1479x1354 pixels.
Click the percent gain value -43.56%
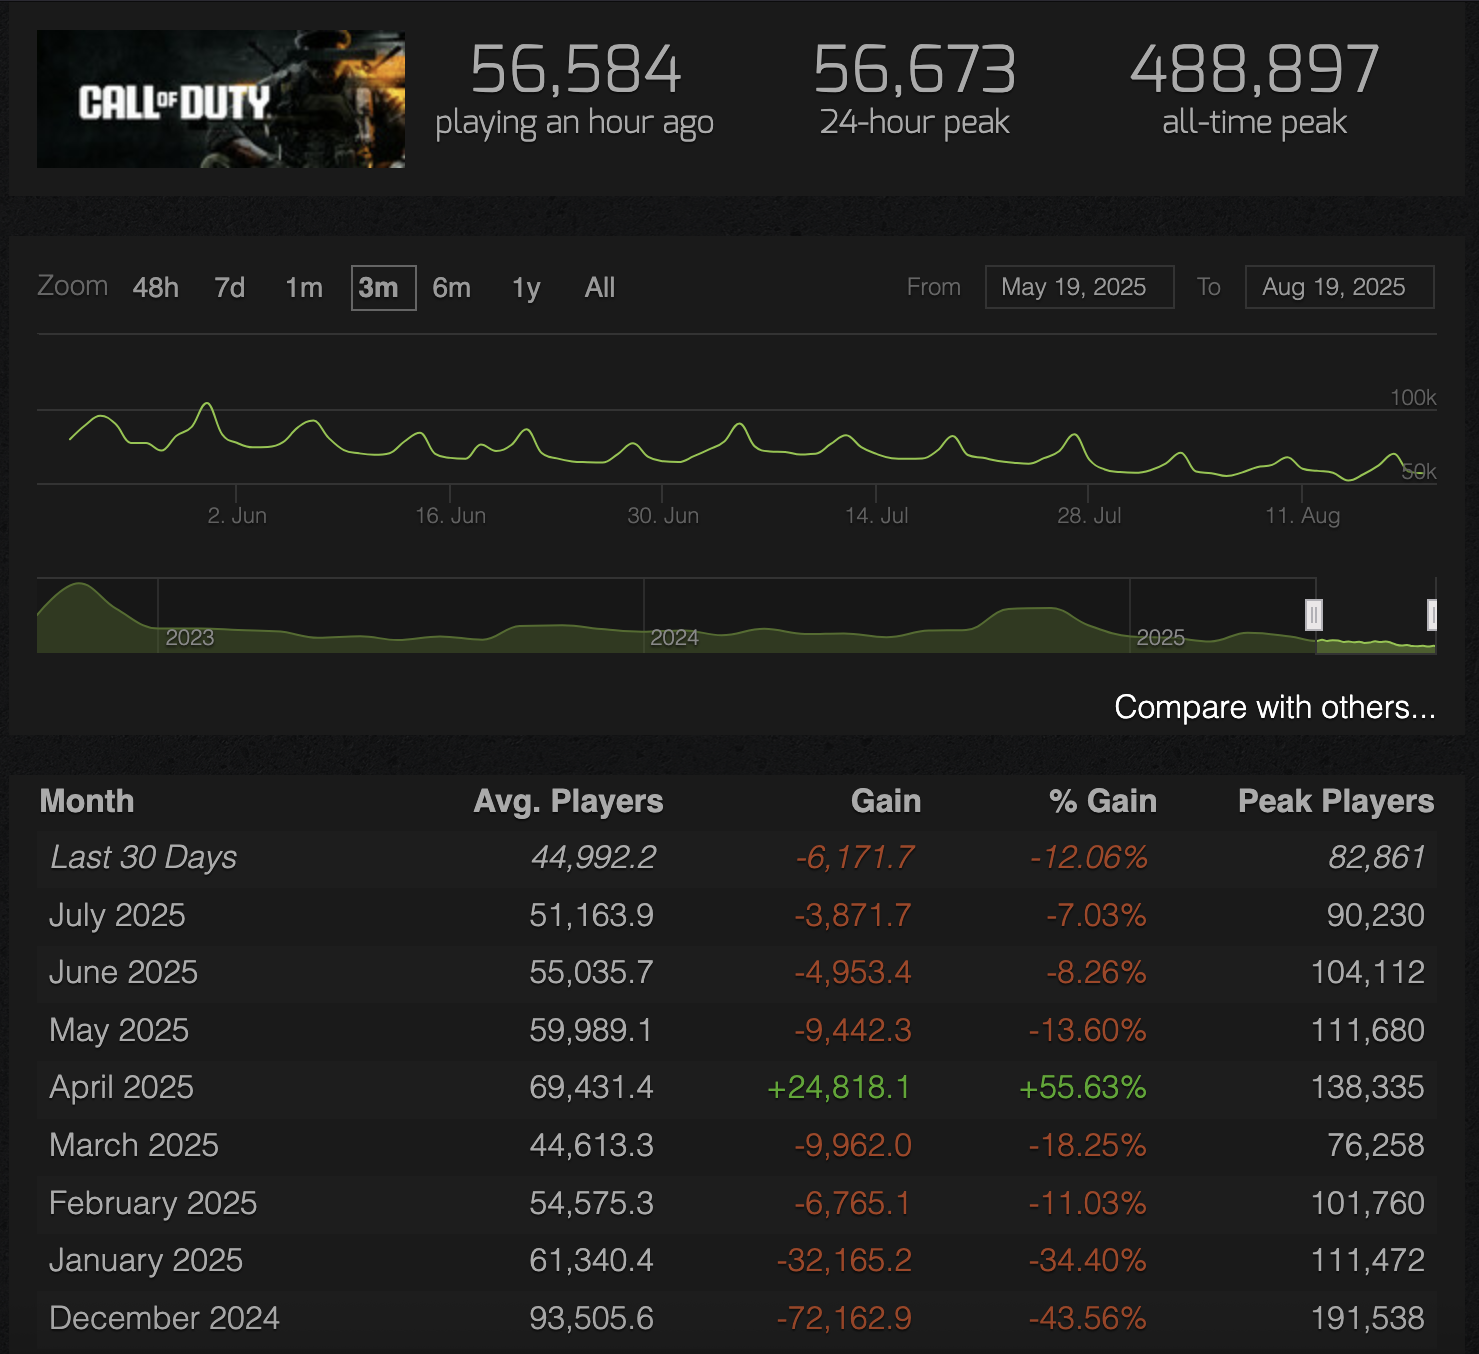(1088, 1318)
